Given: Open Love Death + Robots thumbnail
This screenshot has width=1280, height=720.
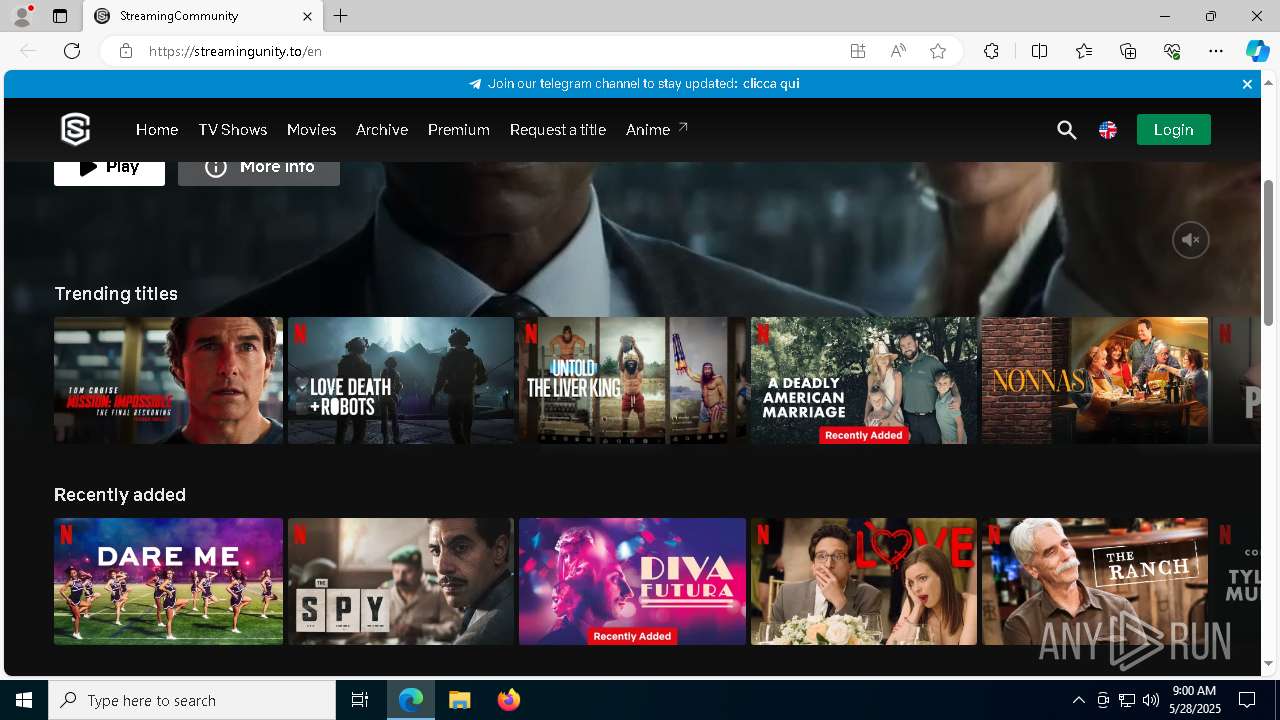Looking at the screenshot, I should click(400, 380).
